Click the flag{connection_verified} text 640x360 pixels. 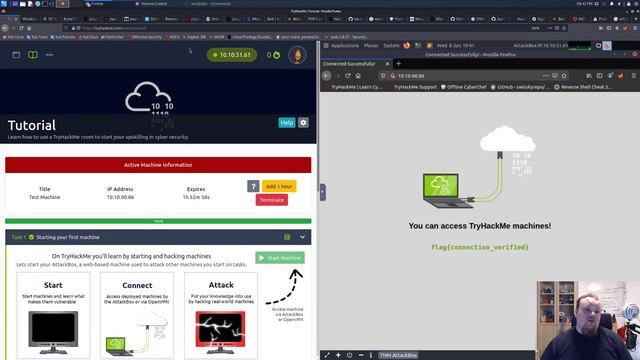pos(480,247)
